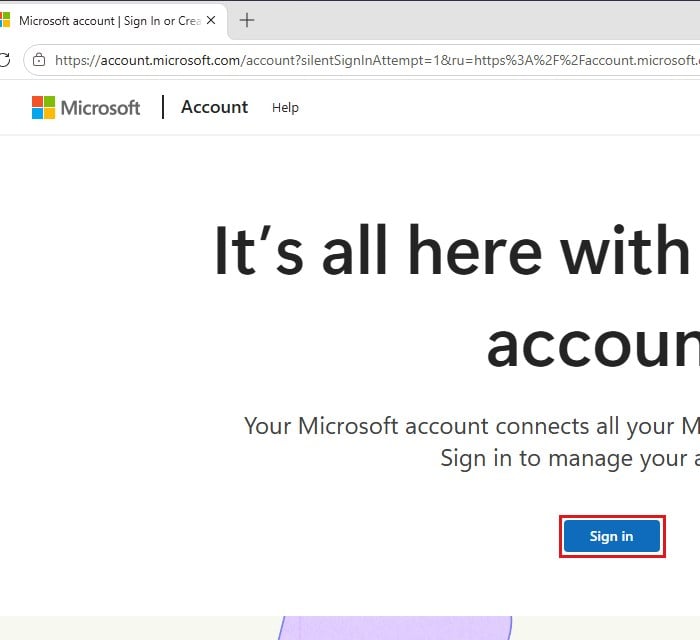Select the Microsoft account tab
This screenshot has height=640, width=700.
pyautogui.click(x=112, y=21)
